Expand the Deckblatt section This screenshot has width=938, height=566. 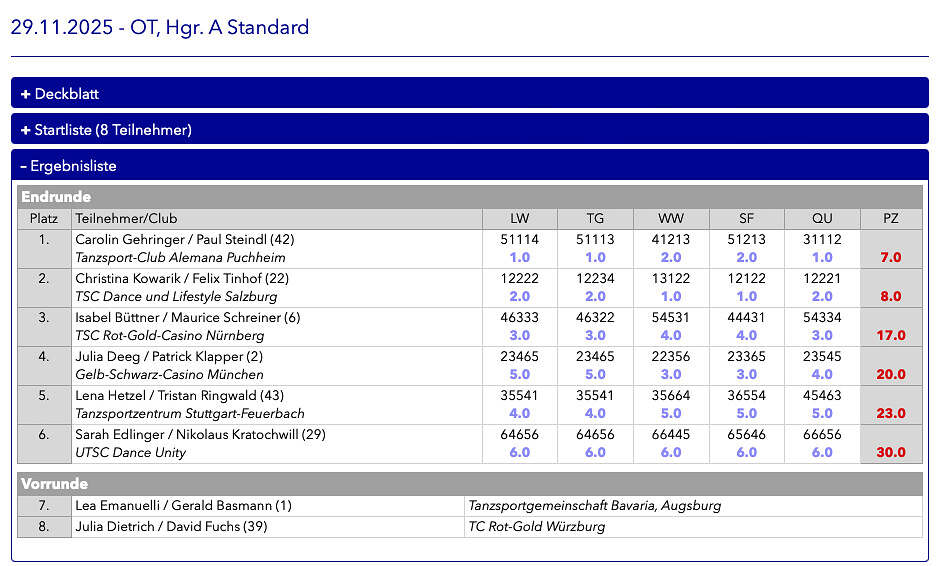point(60,94)
